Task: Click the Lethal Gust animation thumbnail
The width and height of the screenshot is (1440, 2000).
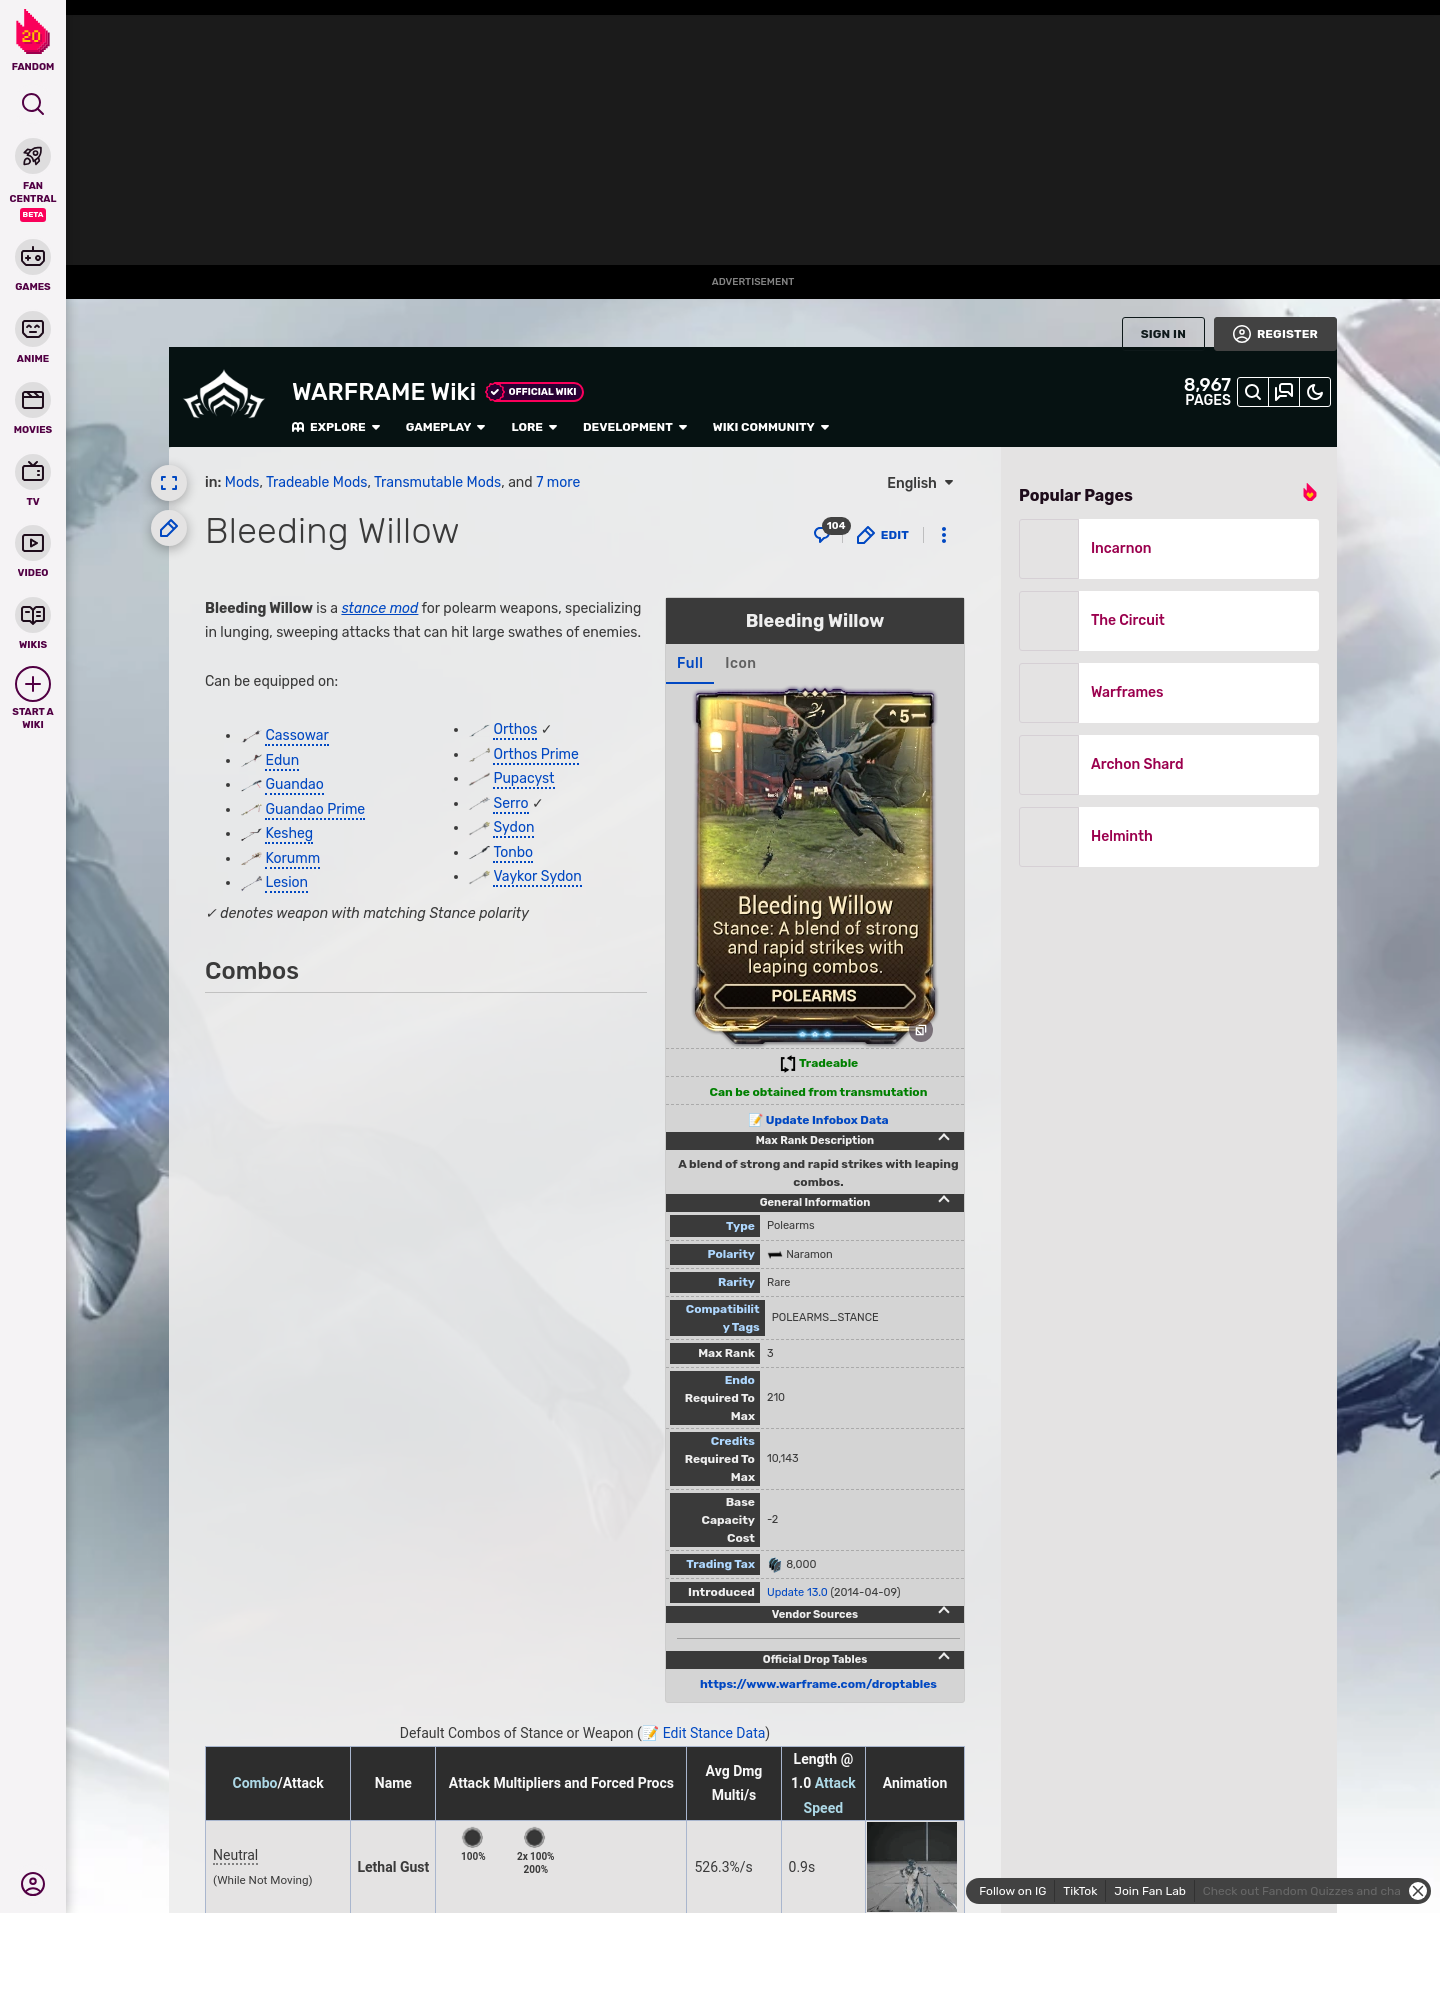Action: (912, 1866)
